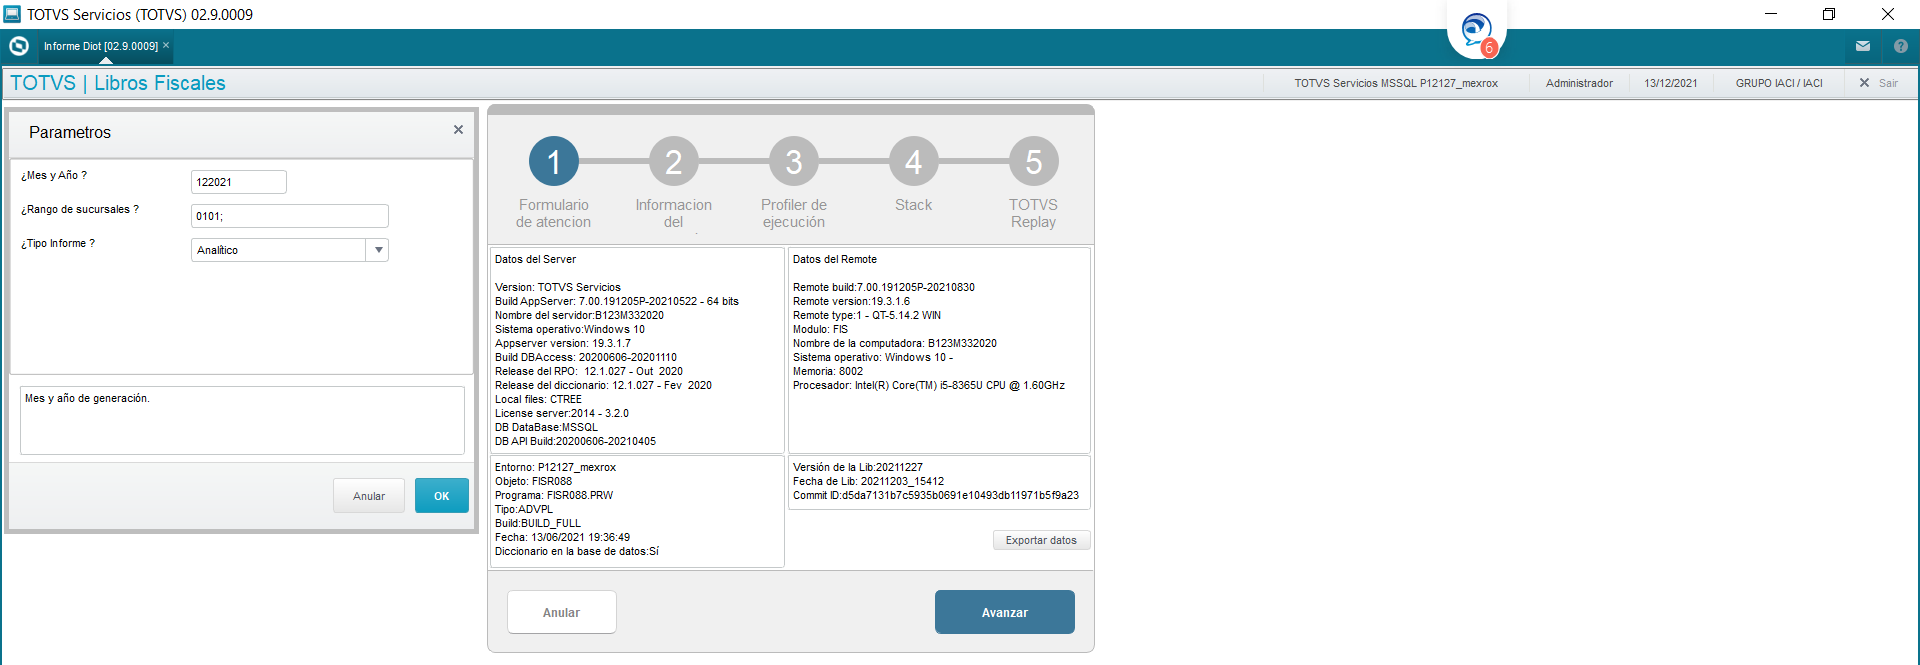
Task: Click the Administrador user label
Action: coord(1579,83)
